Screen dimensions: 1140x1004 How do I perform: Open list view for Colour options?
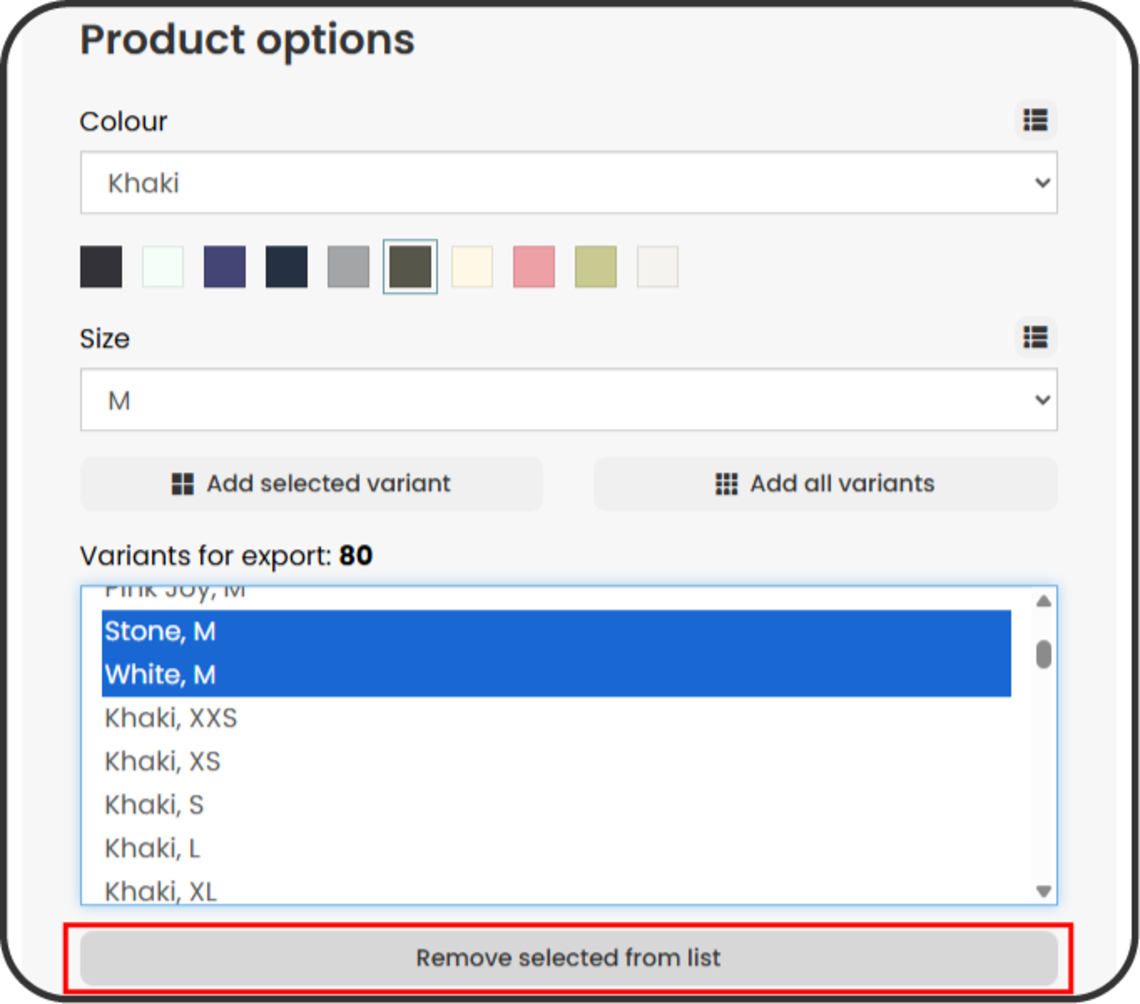1035,120
